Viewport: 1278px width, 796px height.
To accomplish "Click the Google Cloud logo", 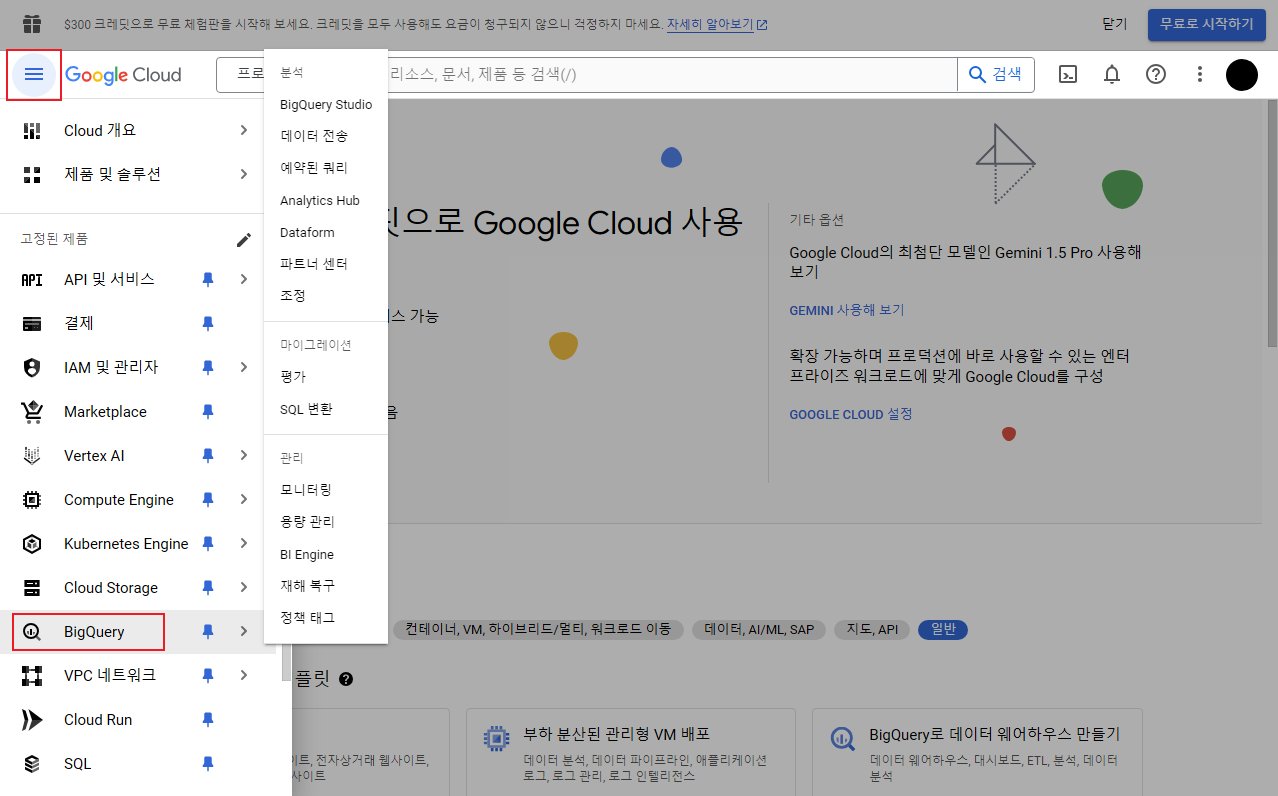I will (123, 75).
